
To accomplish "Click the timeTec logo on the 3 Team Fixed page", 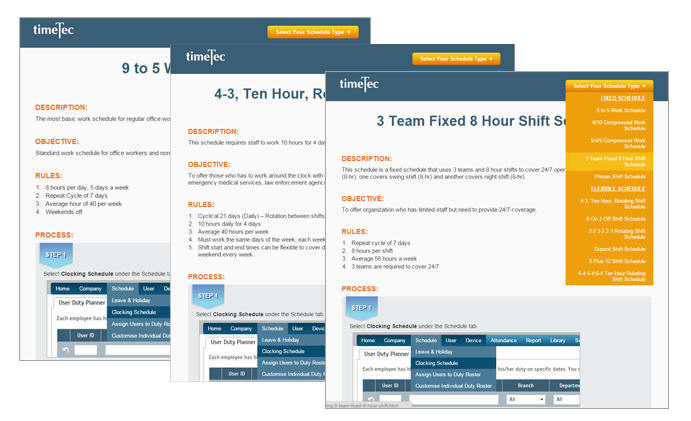I will click(359, 84).
